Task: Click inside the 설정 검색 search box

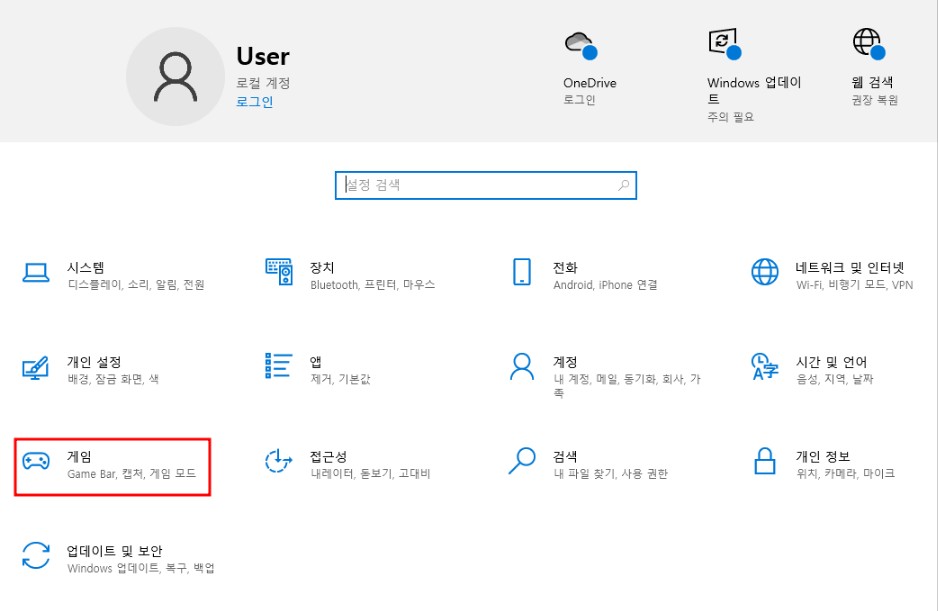Action: 485,185
